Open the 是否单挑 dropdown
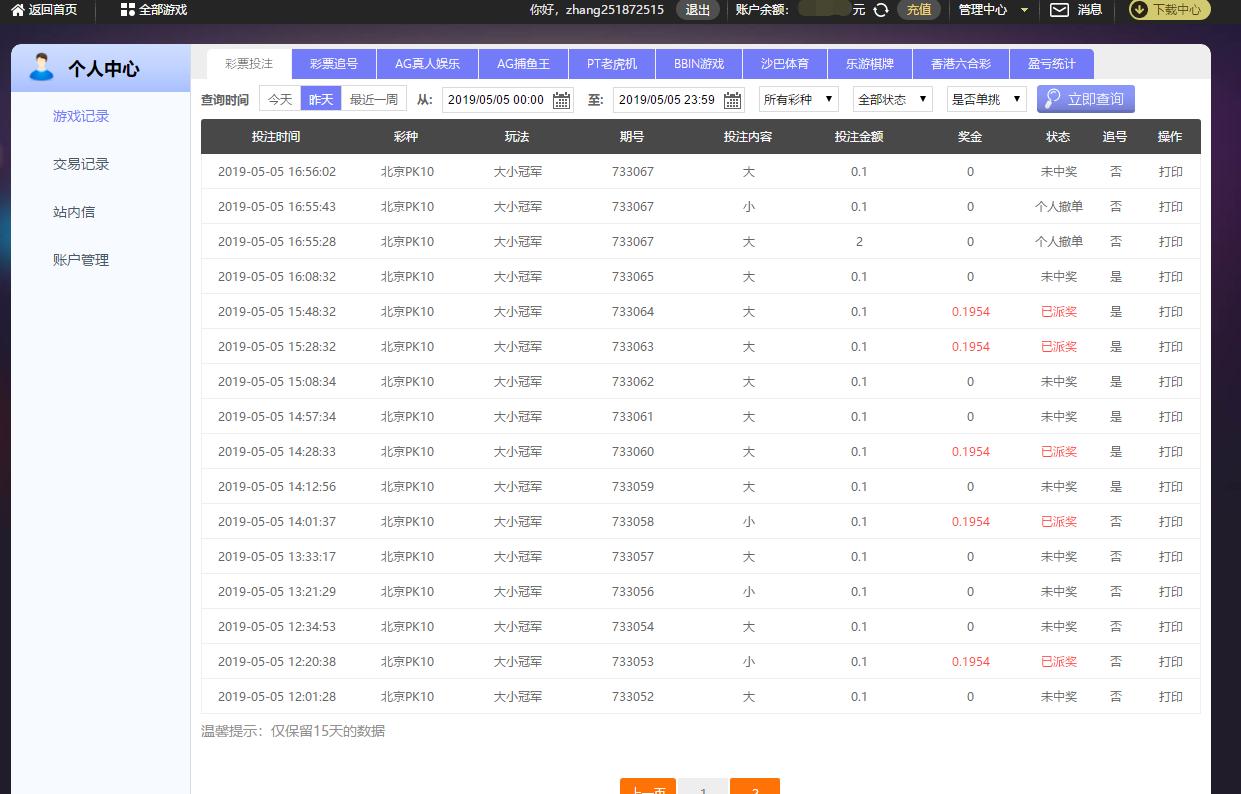The height and width of the screenshot is (794, 1241). [x=986, y=99]
